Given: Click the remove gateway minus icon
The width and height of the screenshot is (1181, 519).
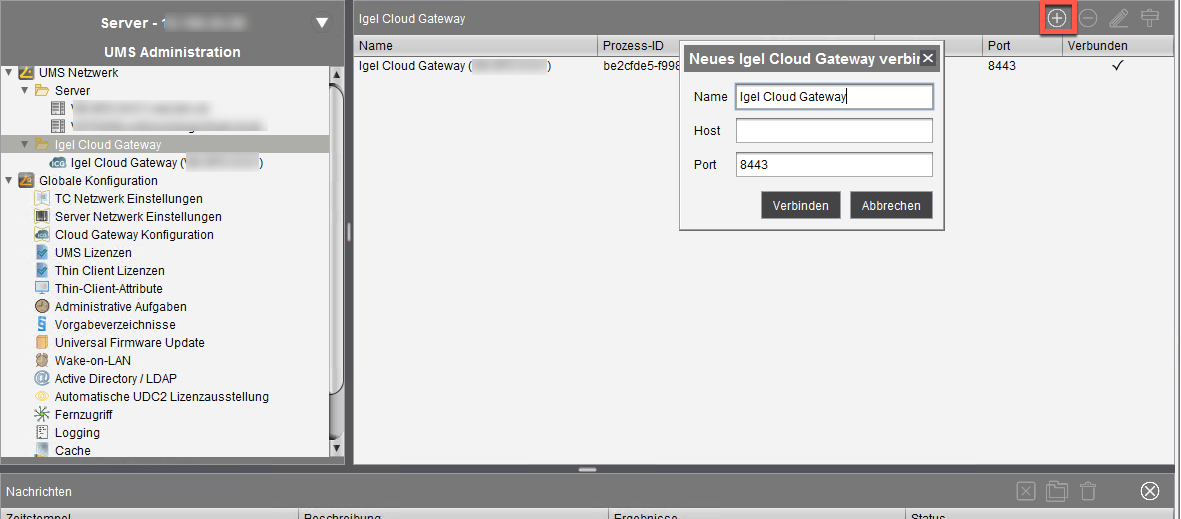Looking at the screenshot, I should pyautogui.click(x=1088, y=18).
